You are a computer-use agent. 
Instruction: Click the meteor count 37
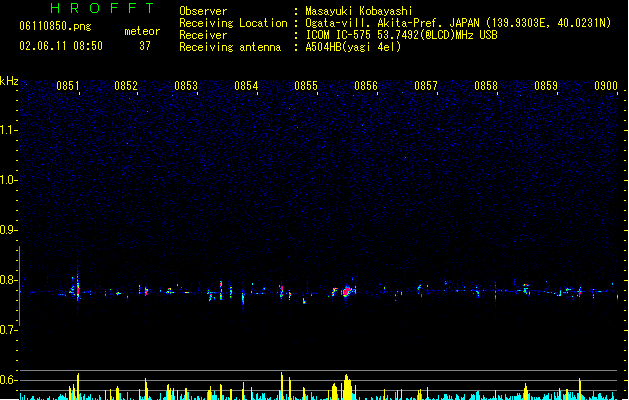pos(145,46)
